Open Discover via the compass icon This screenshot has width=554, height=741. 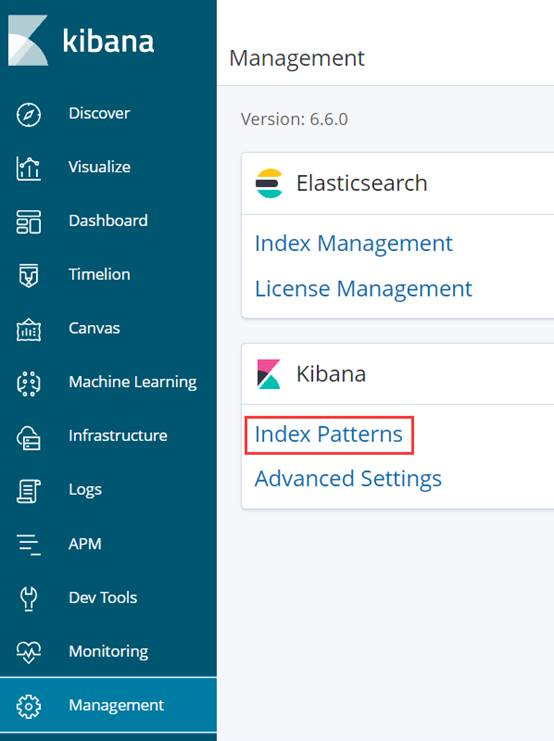(28, 114)
